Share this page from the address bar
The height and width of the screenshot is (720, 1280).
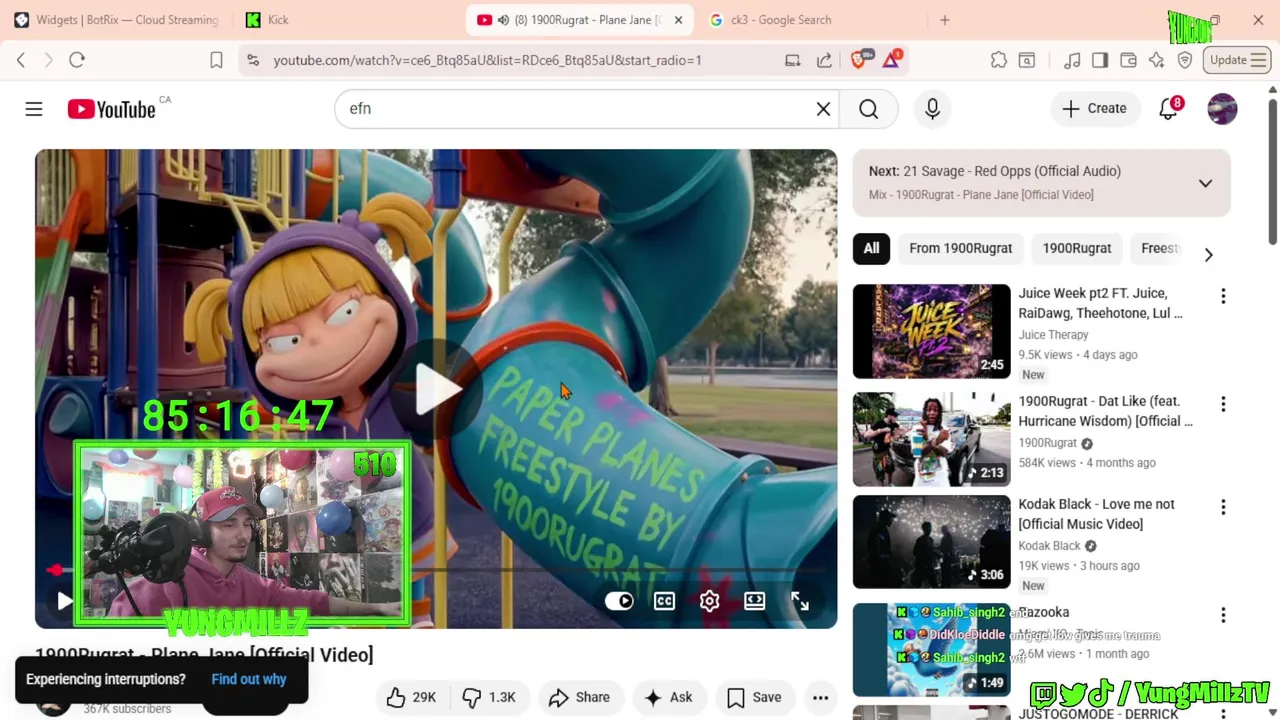(824, 60)
